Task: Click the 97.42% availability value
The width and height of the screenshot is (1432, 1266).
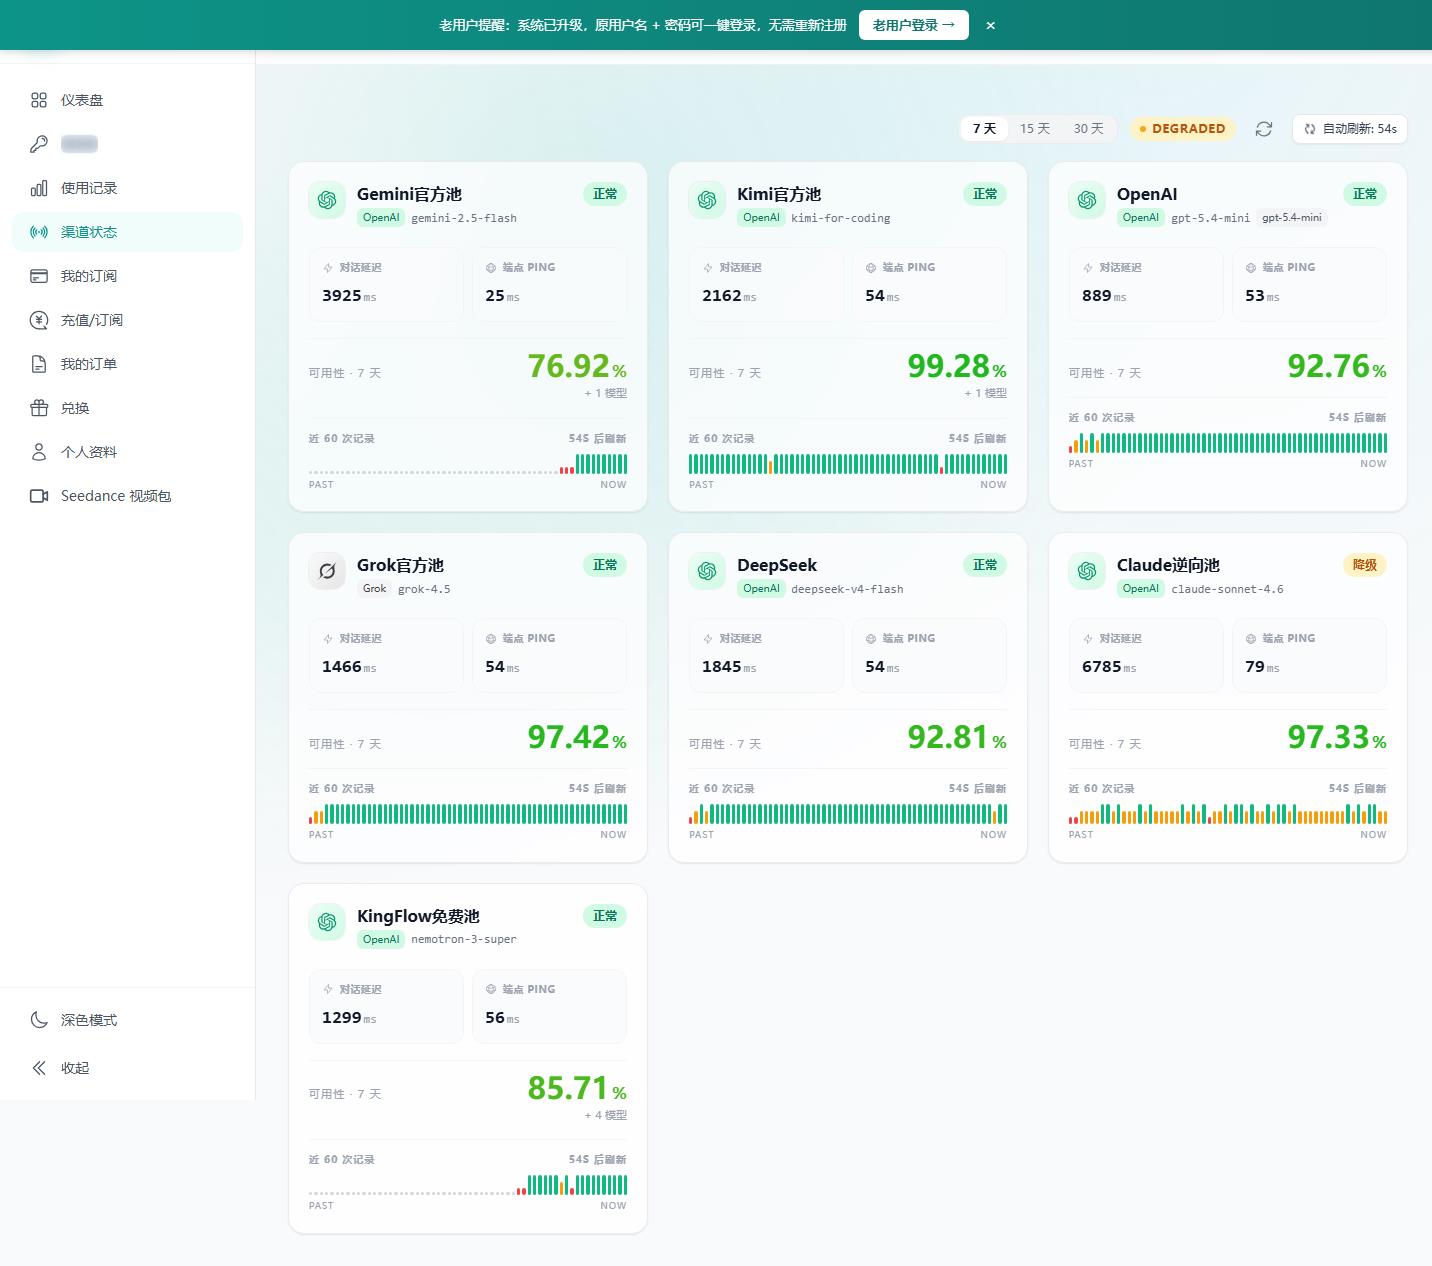Action: pyautogui.click(x=577, y=737)
